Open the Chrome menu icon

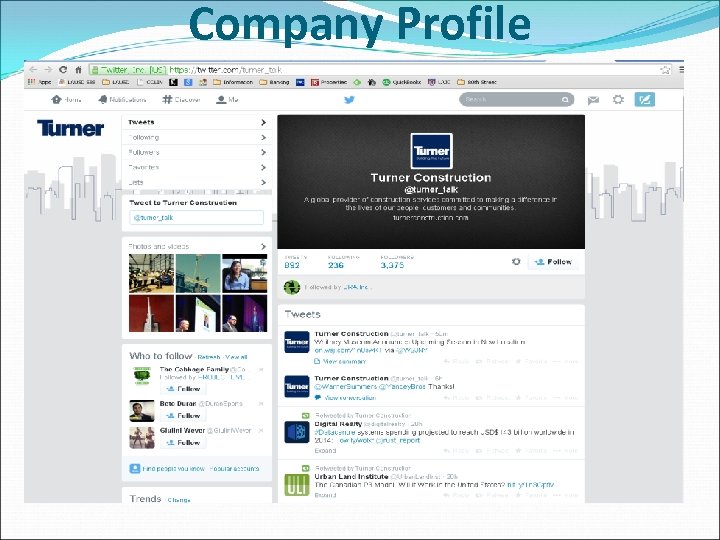(681, 70)
